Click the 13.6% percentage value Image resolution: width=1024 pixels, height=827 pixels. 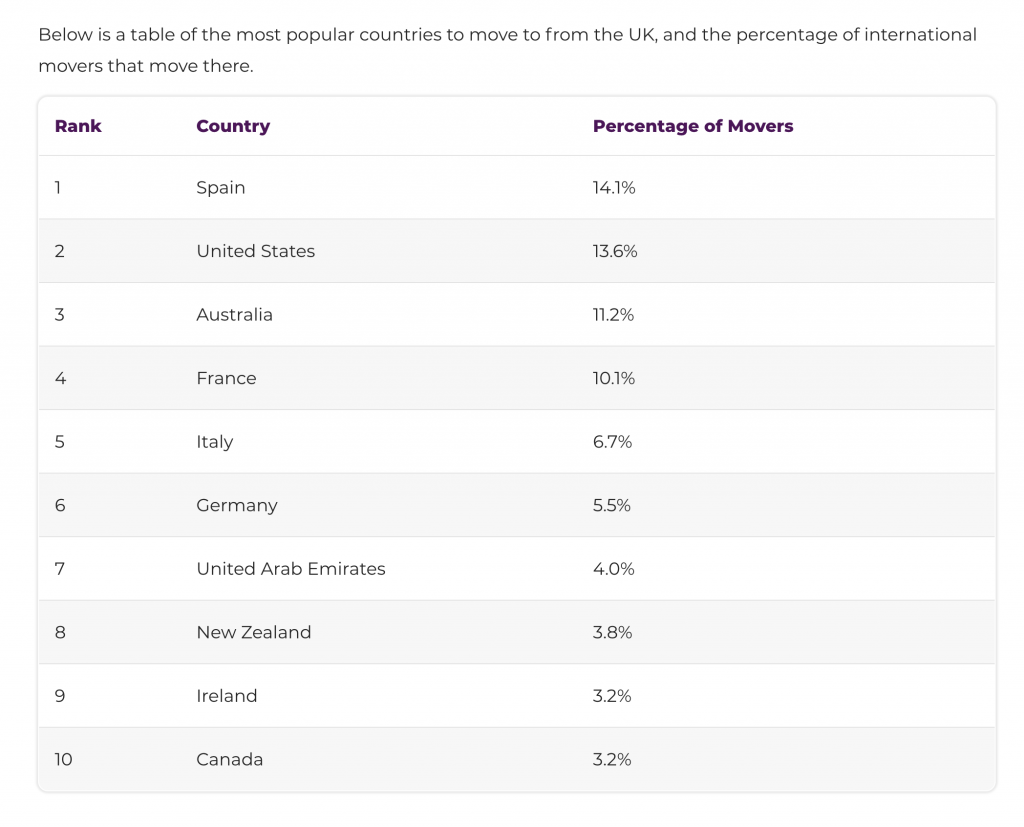(615, 251)
